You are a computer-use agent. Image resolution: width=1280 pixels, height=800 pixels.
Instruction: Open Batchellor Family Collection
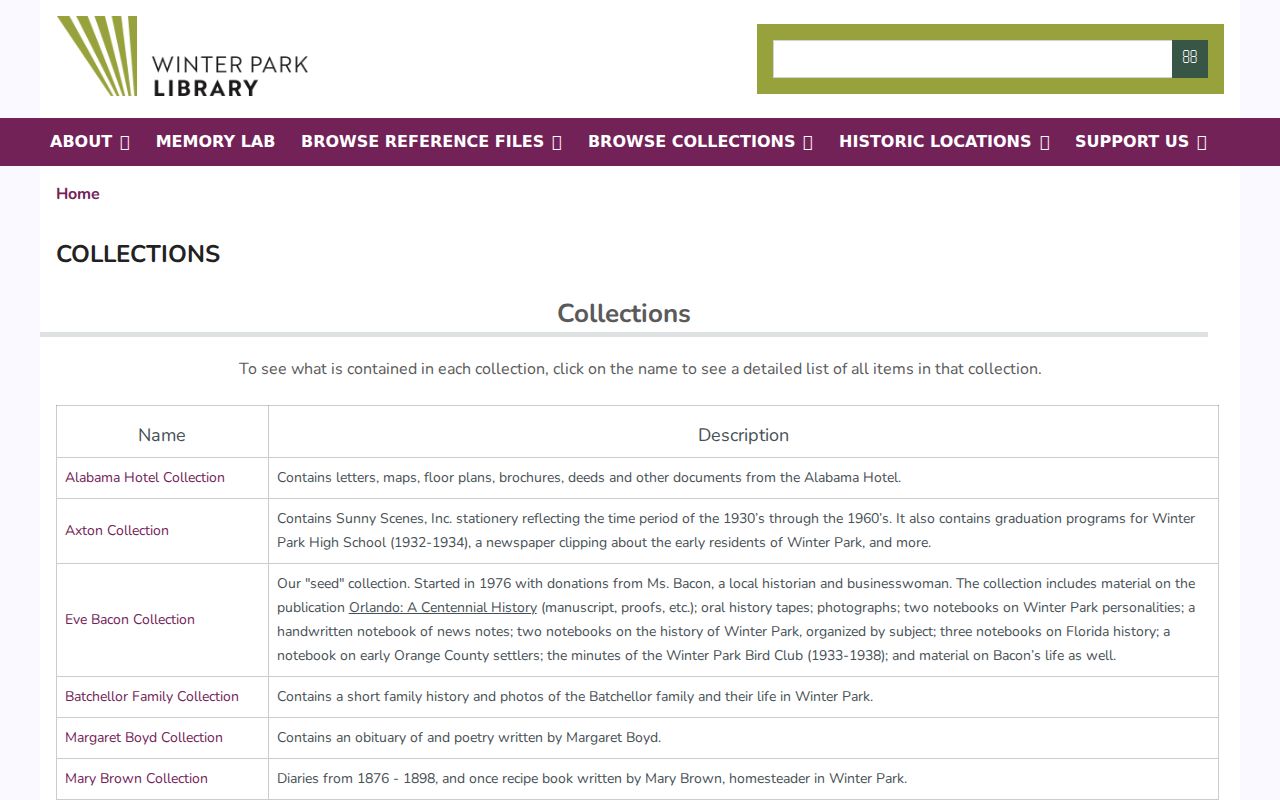coord(152,696)
